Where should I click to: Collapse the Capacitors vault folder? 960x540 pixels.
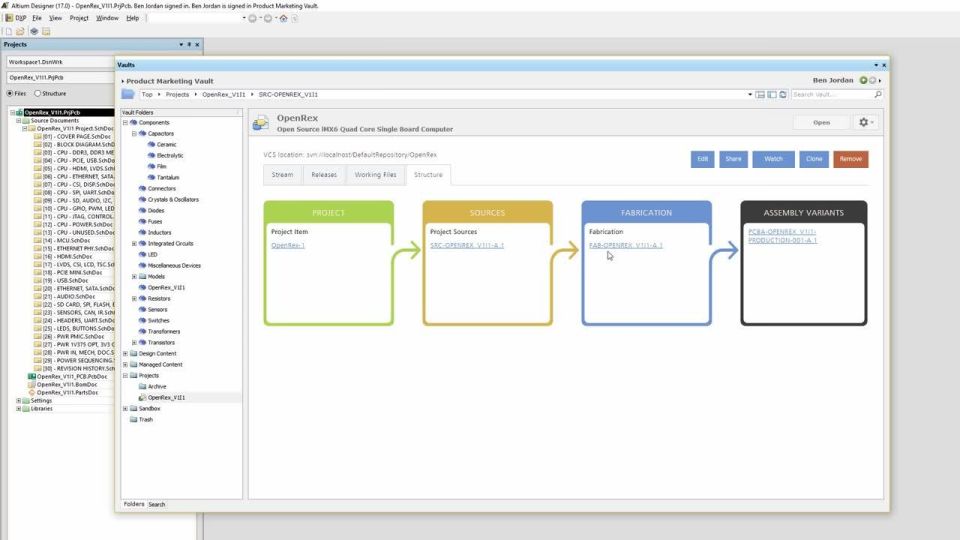(134, 133)
